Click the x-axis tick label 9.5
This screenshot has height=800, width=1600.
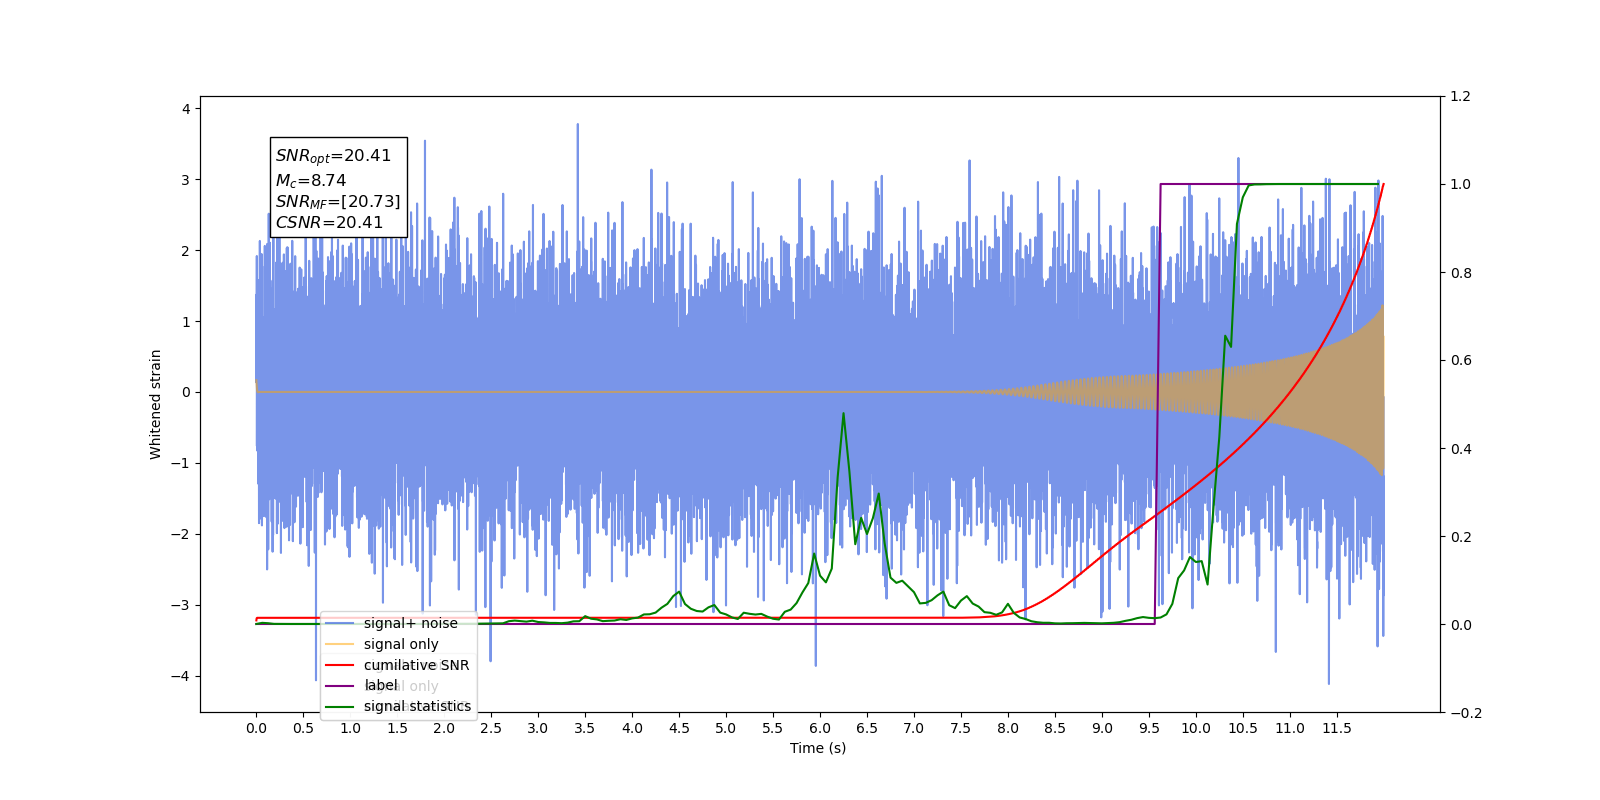coord(1149,728)
